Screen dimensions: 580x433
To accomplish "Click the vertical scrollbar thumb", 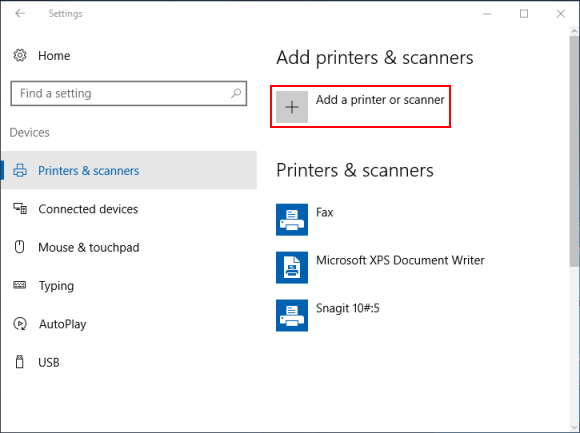I will [574, 151].
